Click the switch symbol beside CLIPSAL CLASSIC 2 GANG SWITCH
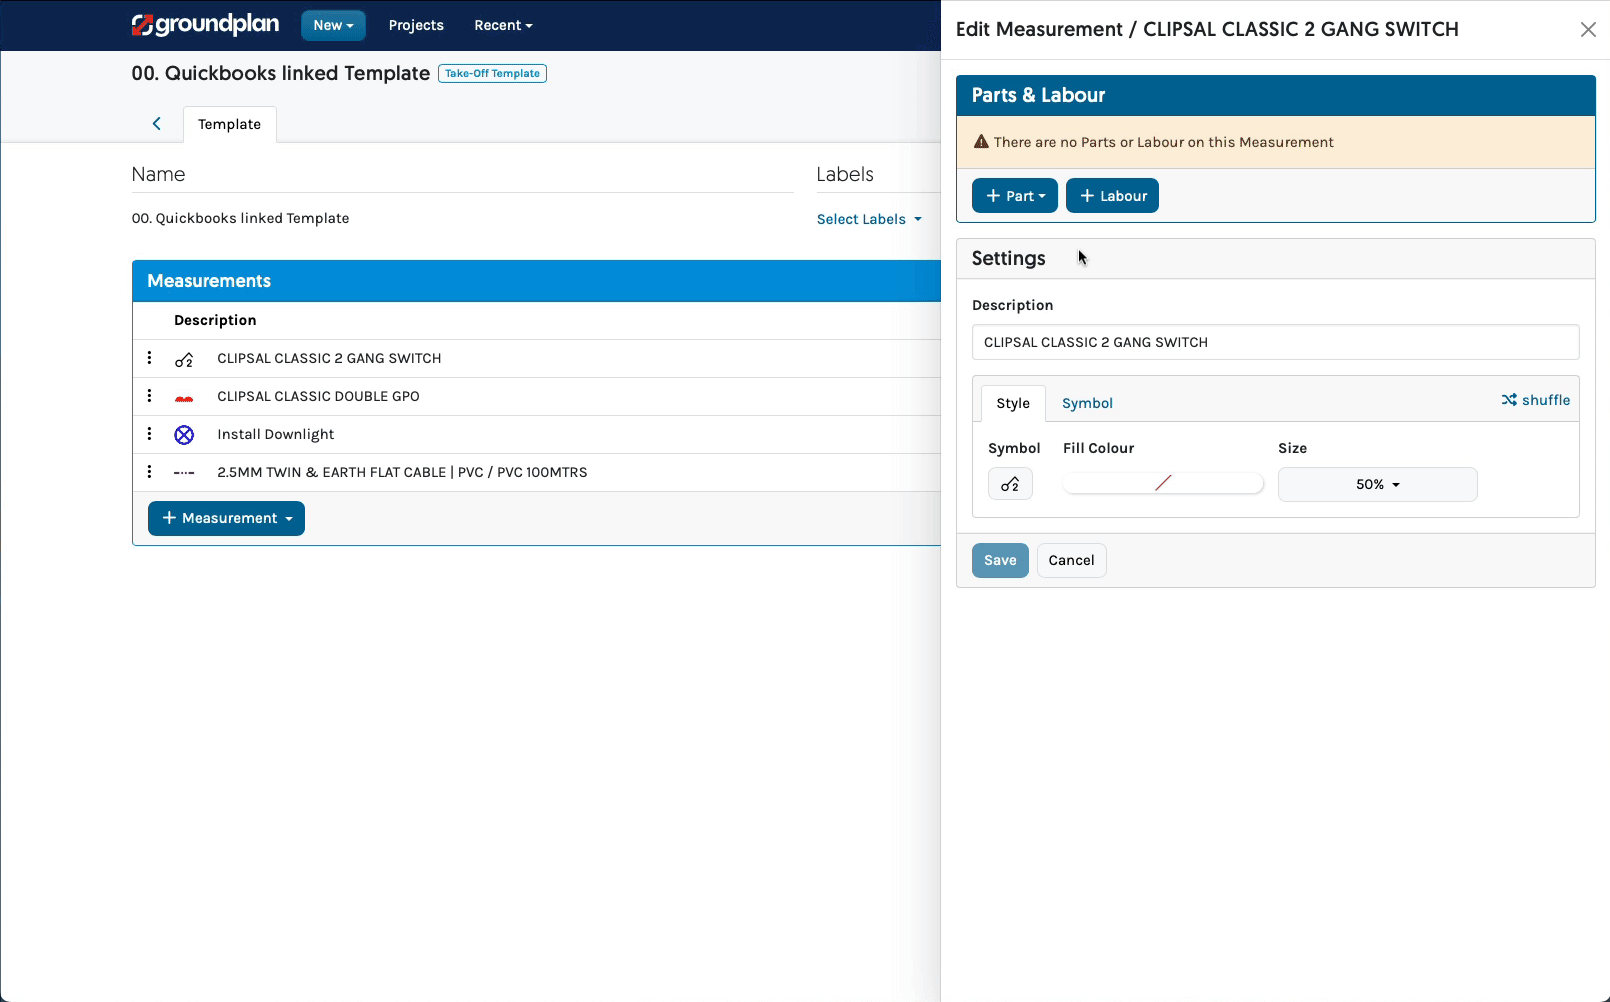 point(184,358)
